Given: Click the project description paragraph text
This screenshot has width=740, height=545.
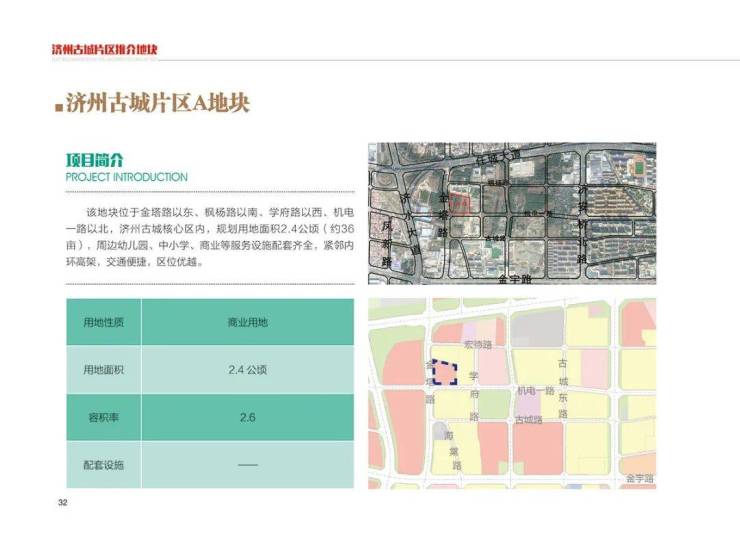Looking at the screenshot, I should (x=209, y=238).
